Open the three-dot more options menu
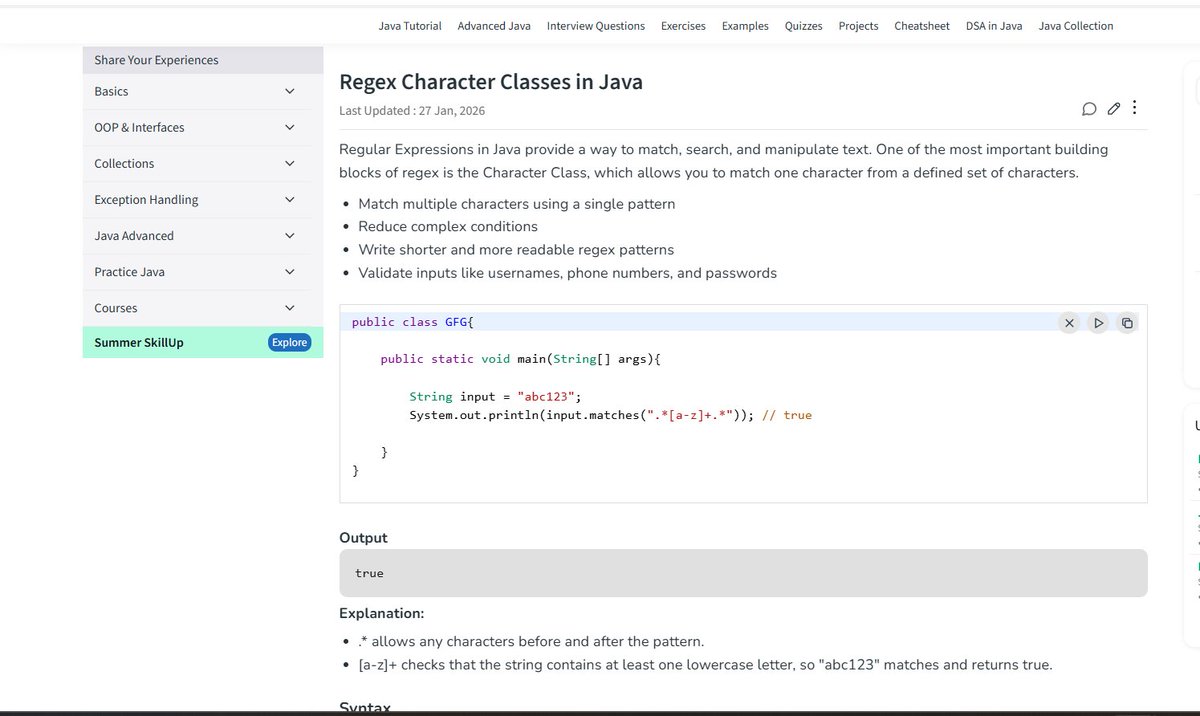1200x716 pixels. point(1134,108)
